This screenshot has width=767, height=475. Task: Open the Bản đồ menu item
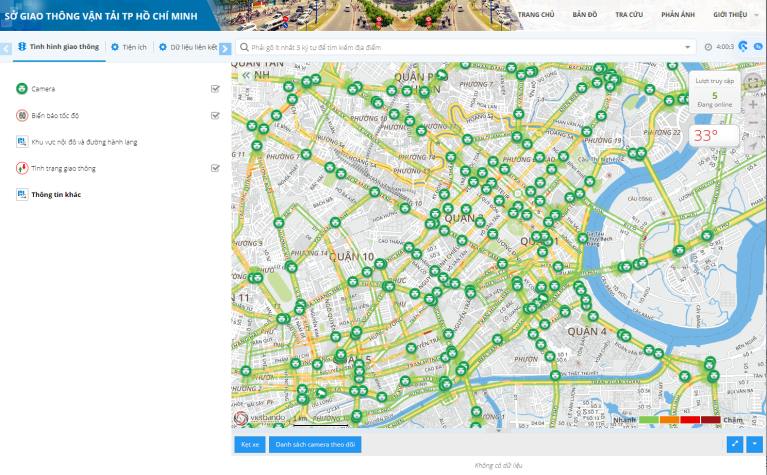584,15
